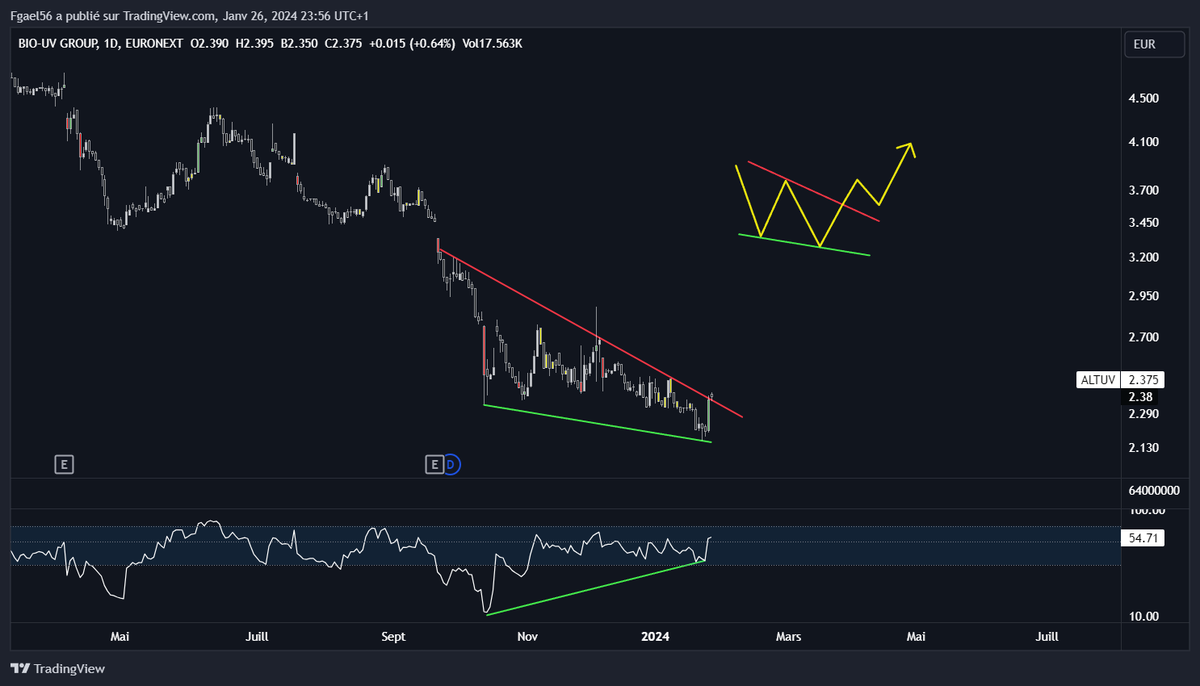Image resolution: width=1200 pixels, height=686 pixels.
Task: Select the green RSI divergence trendline
Action: pos(596,587)
